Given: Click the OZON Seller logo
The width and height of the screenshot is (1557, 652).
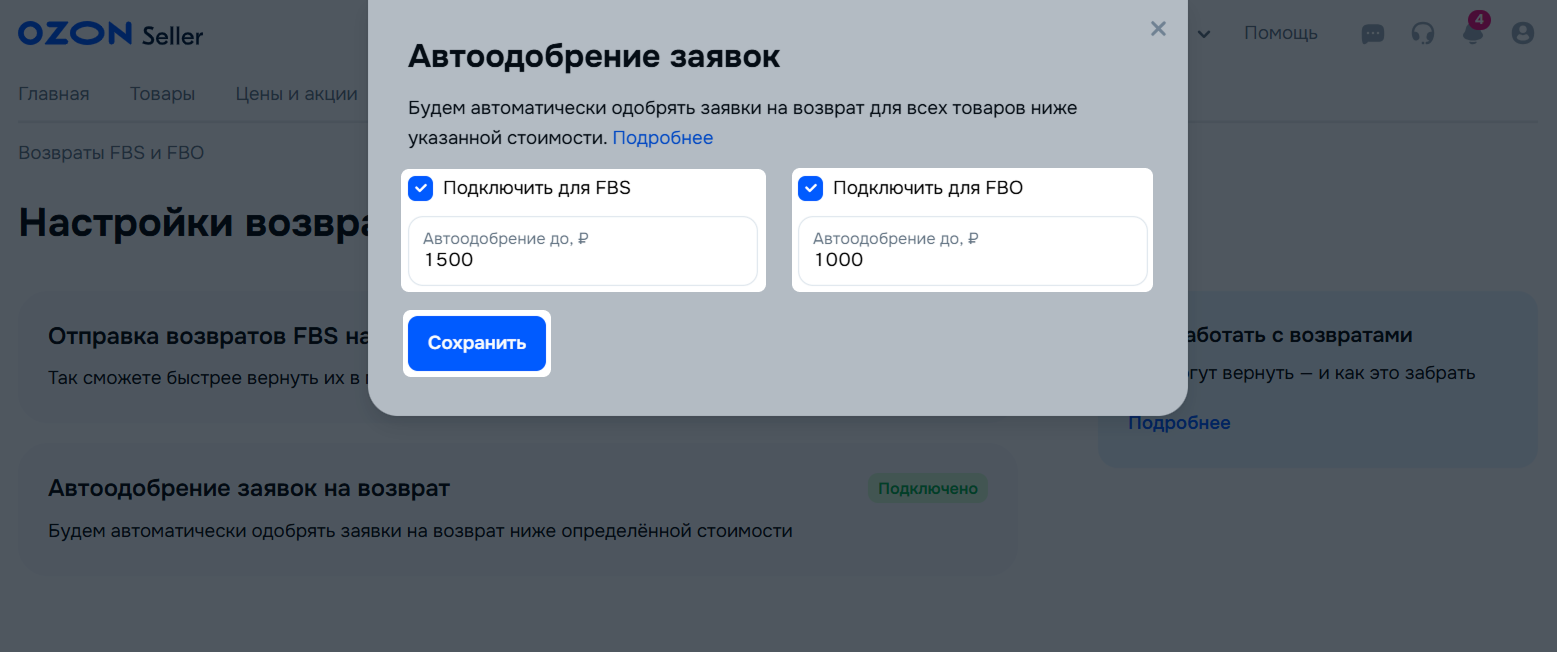Looking at the screenshot, I should [x=110, y=34].
